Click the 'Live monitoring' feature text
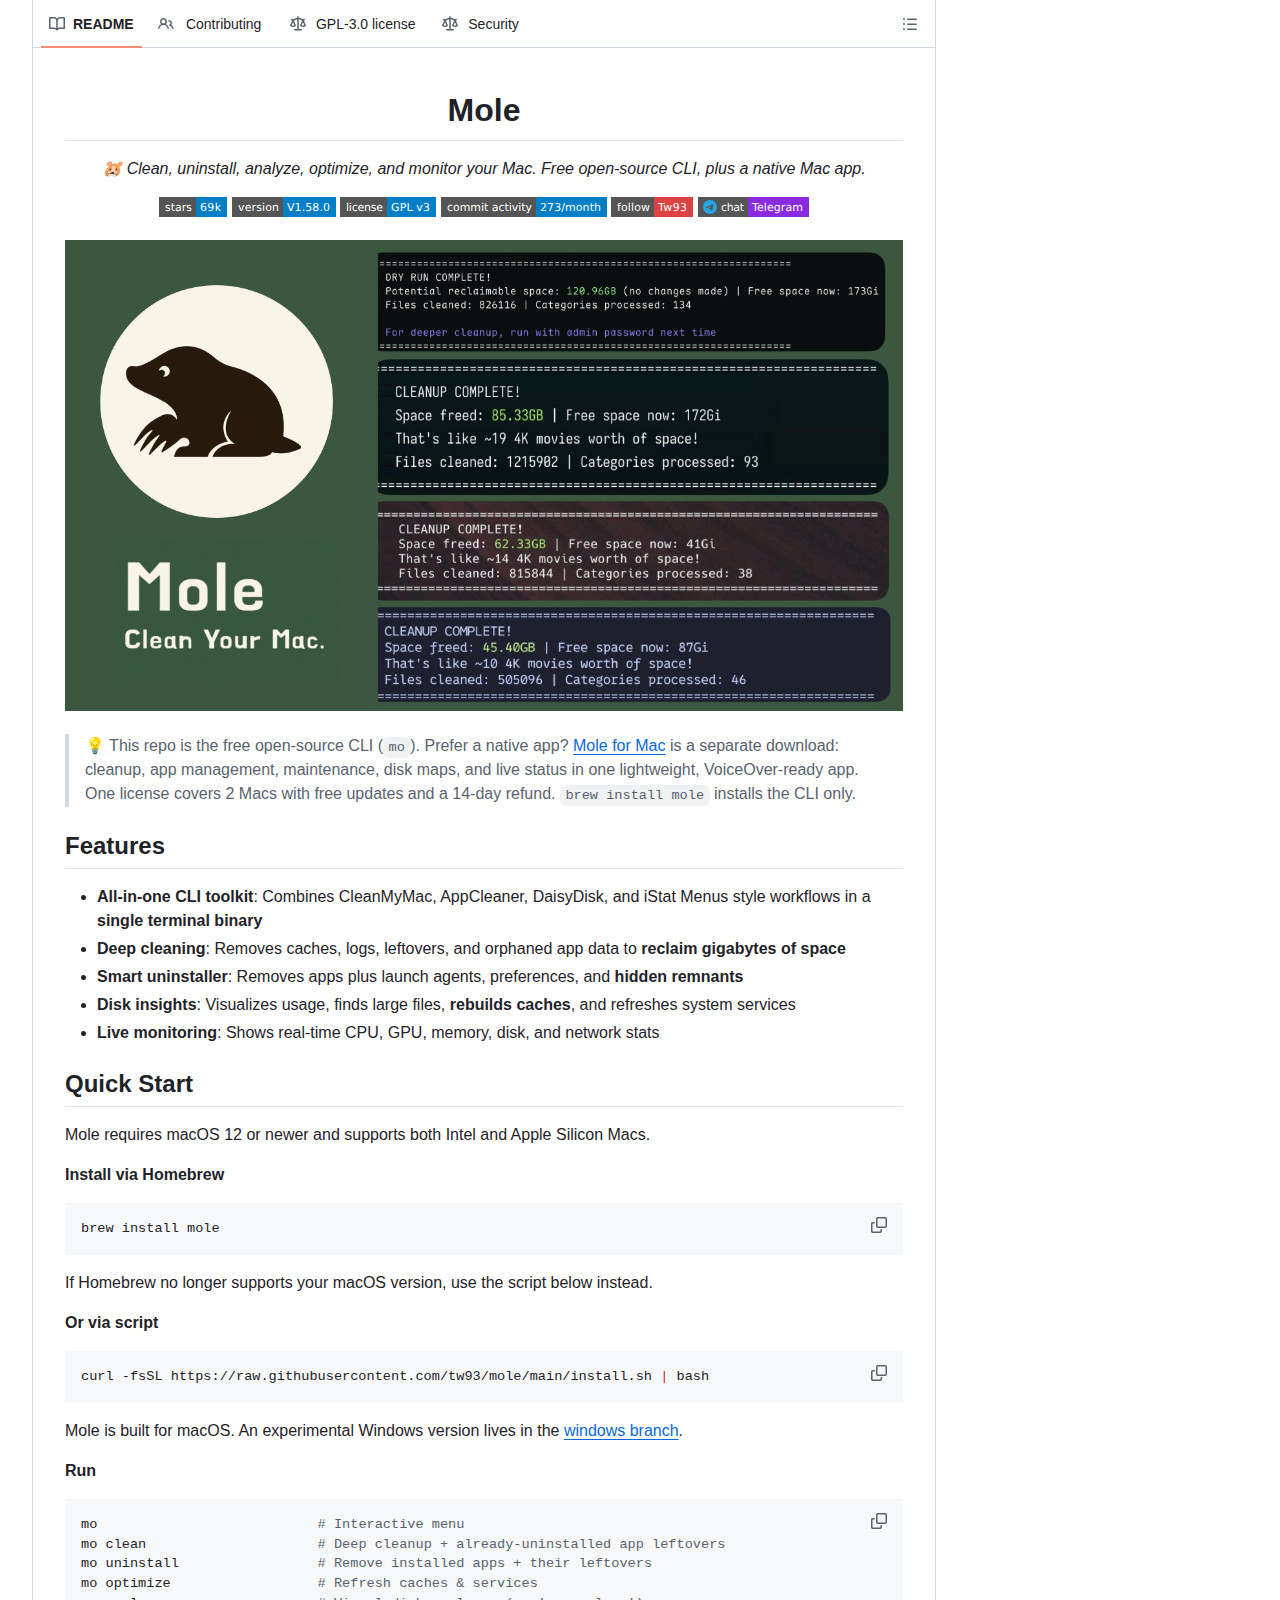1280x1600 pixels. [157, 1033]
